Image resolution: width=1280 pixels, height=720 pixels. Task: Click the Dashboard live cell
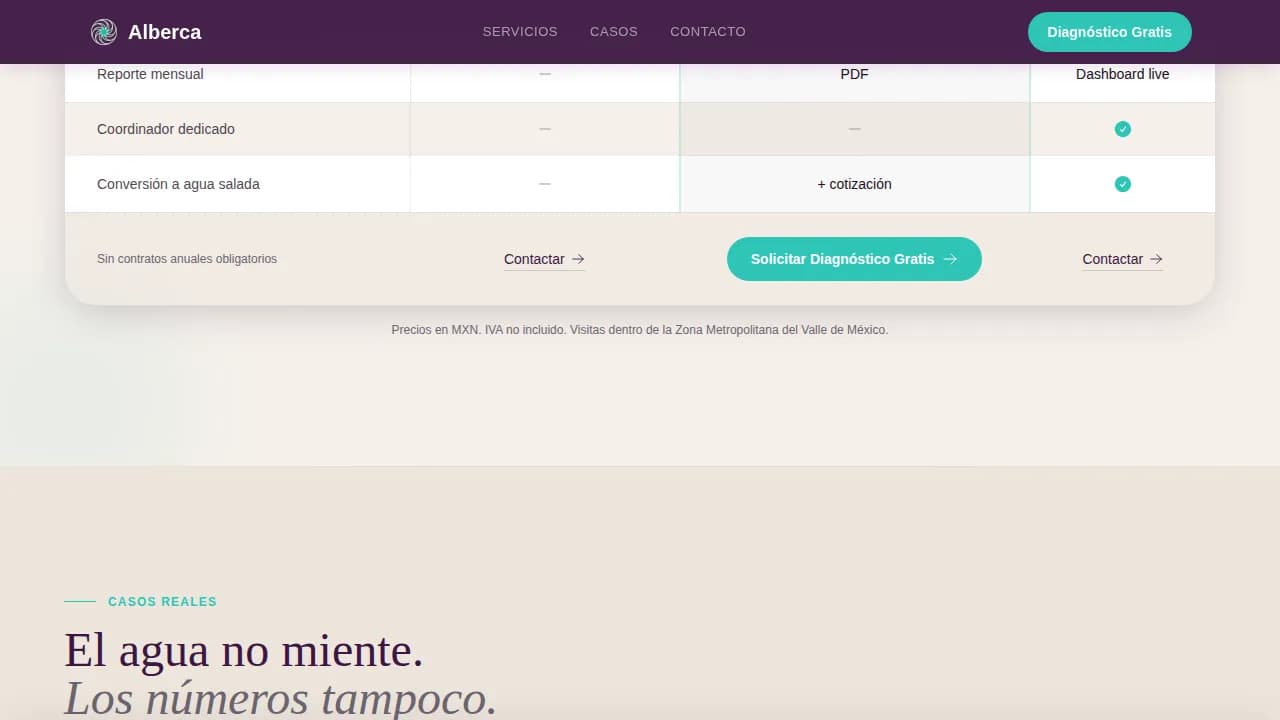pos(1123,74)
